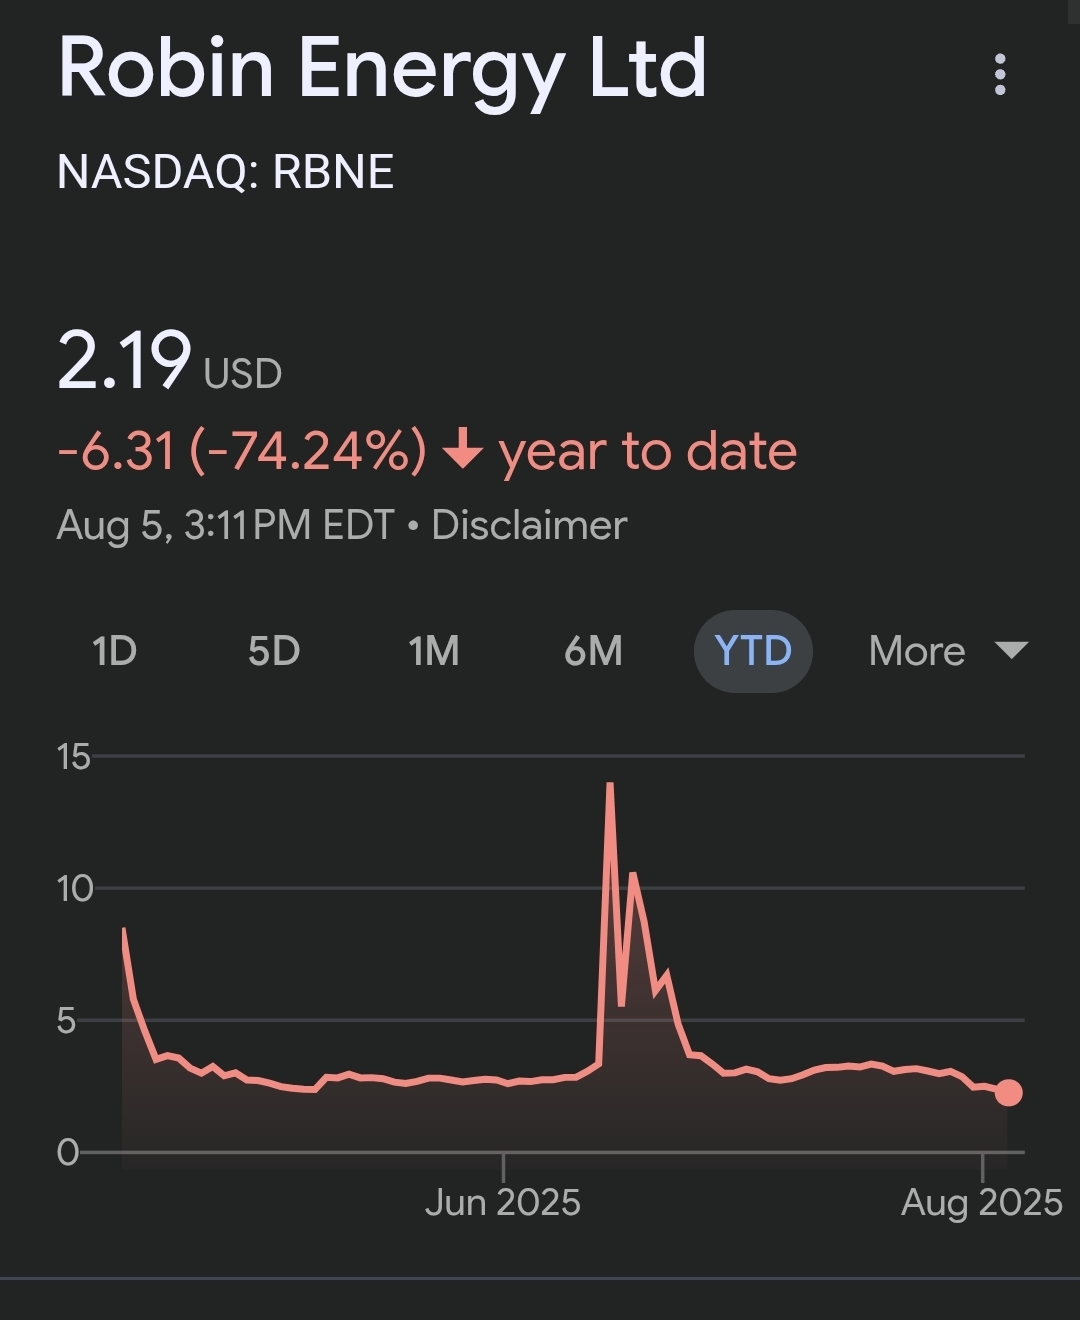Image resolution: width=1080 pixels, height=1320 pixels.
Task: Click the Aug 2025 axis label
Action: pos(982,1202)
